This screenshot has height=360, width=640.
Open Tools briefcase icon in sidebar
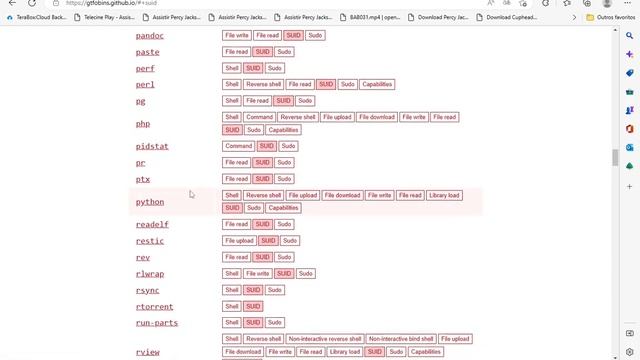pyautogui.click(x=629, y=92)
